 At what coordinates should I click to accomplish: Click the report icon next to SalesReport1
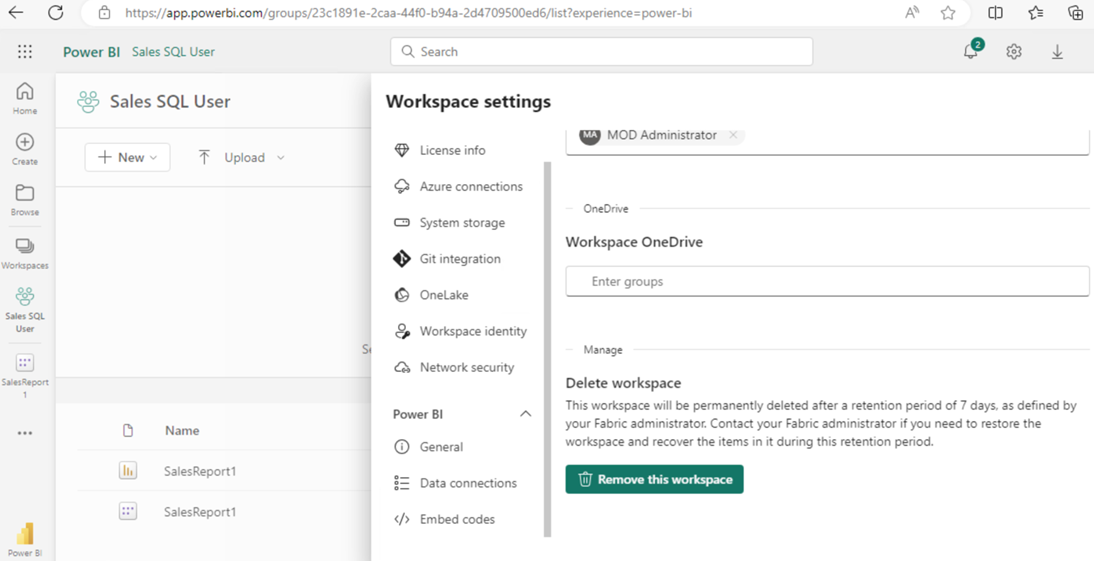click(x=128, y=471)
